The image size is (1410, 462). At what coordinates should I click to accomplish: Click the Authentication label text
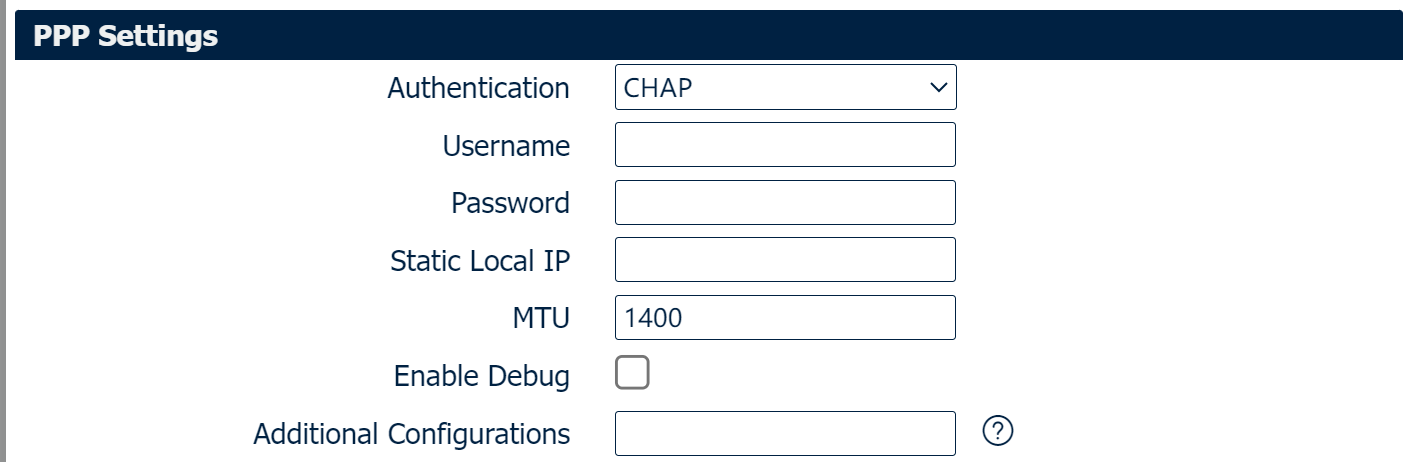478,88
